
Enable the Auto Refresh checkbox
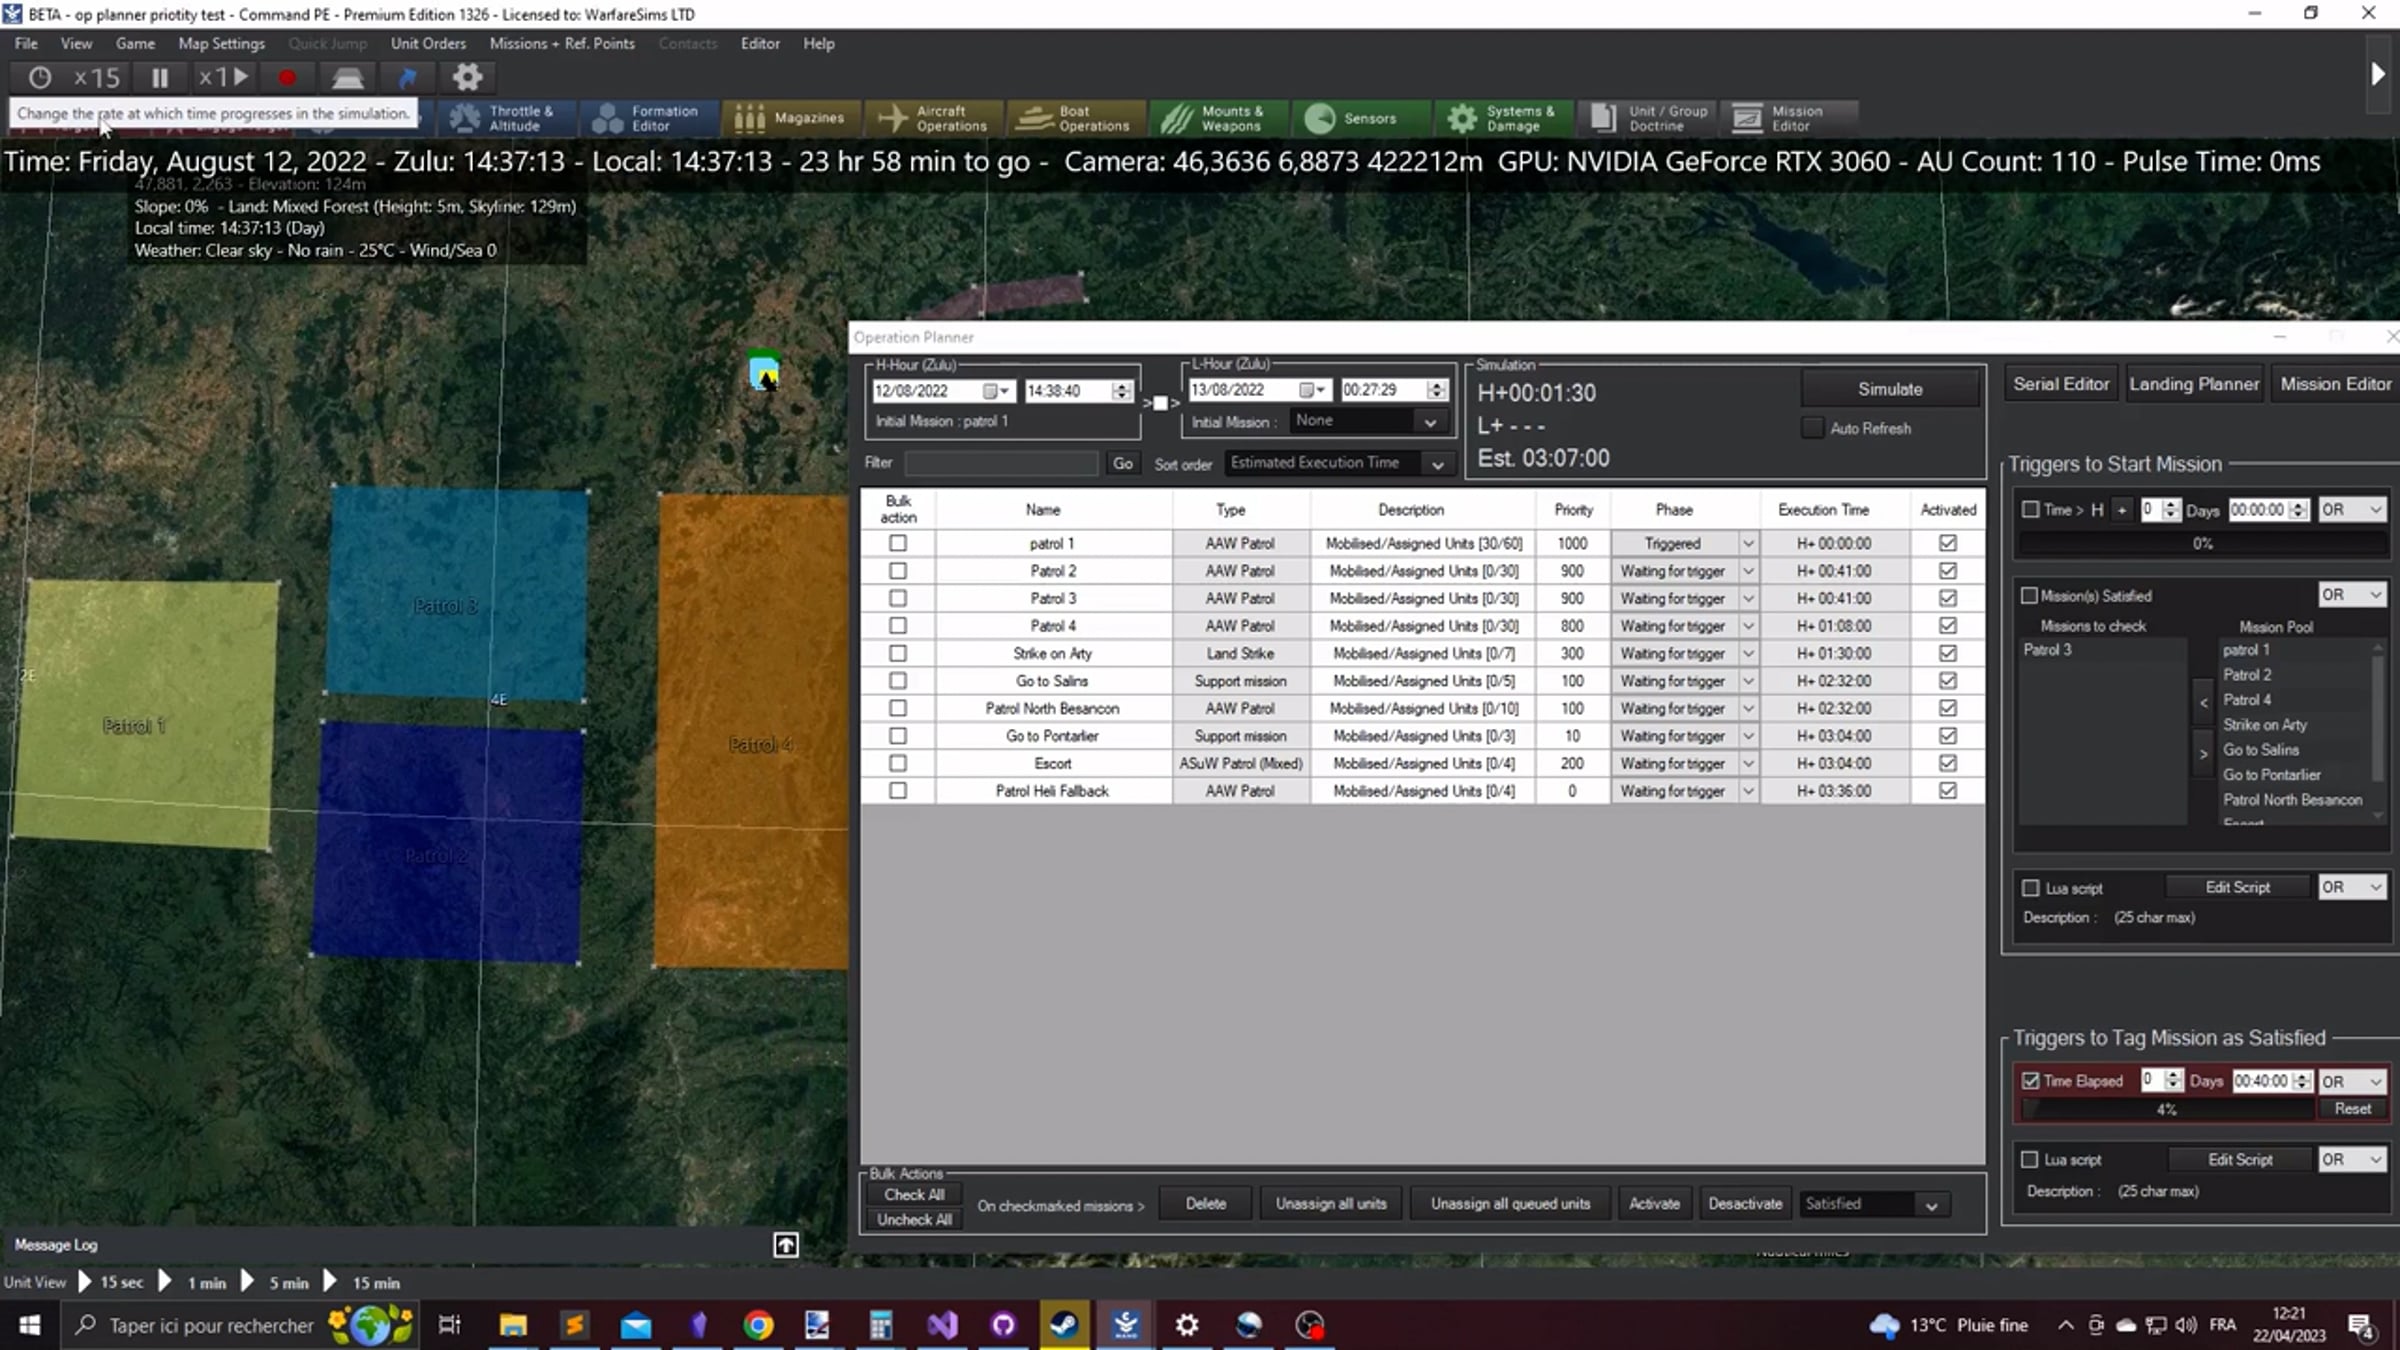point(1812,428)
